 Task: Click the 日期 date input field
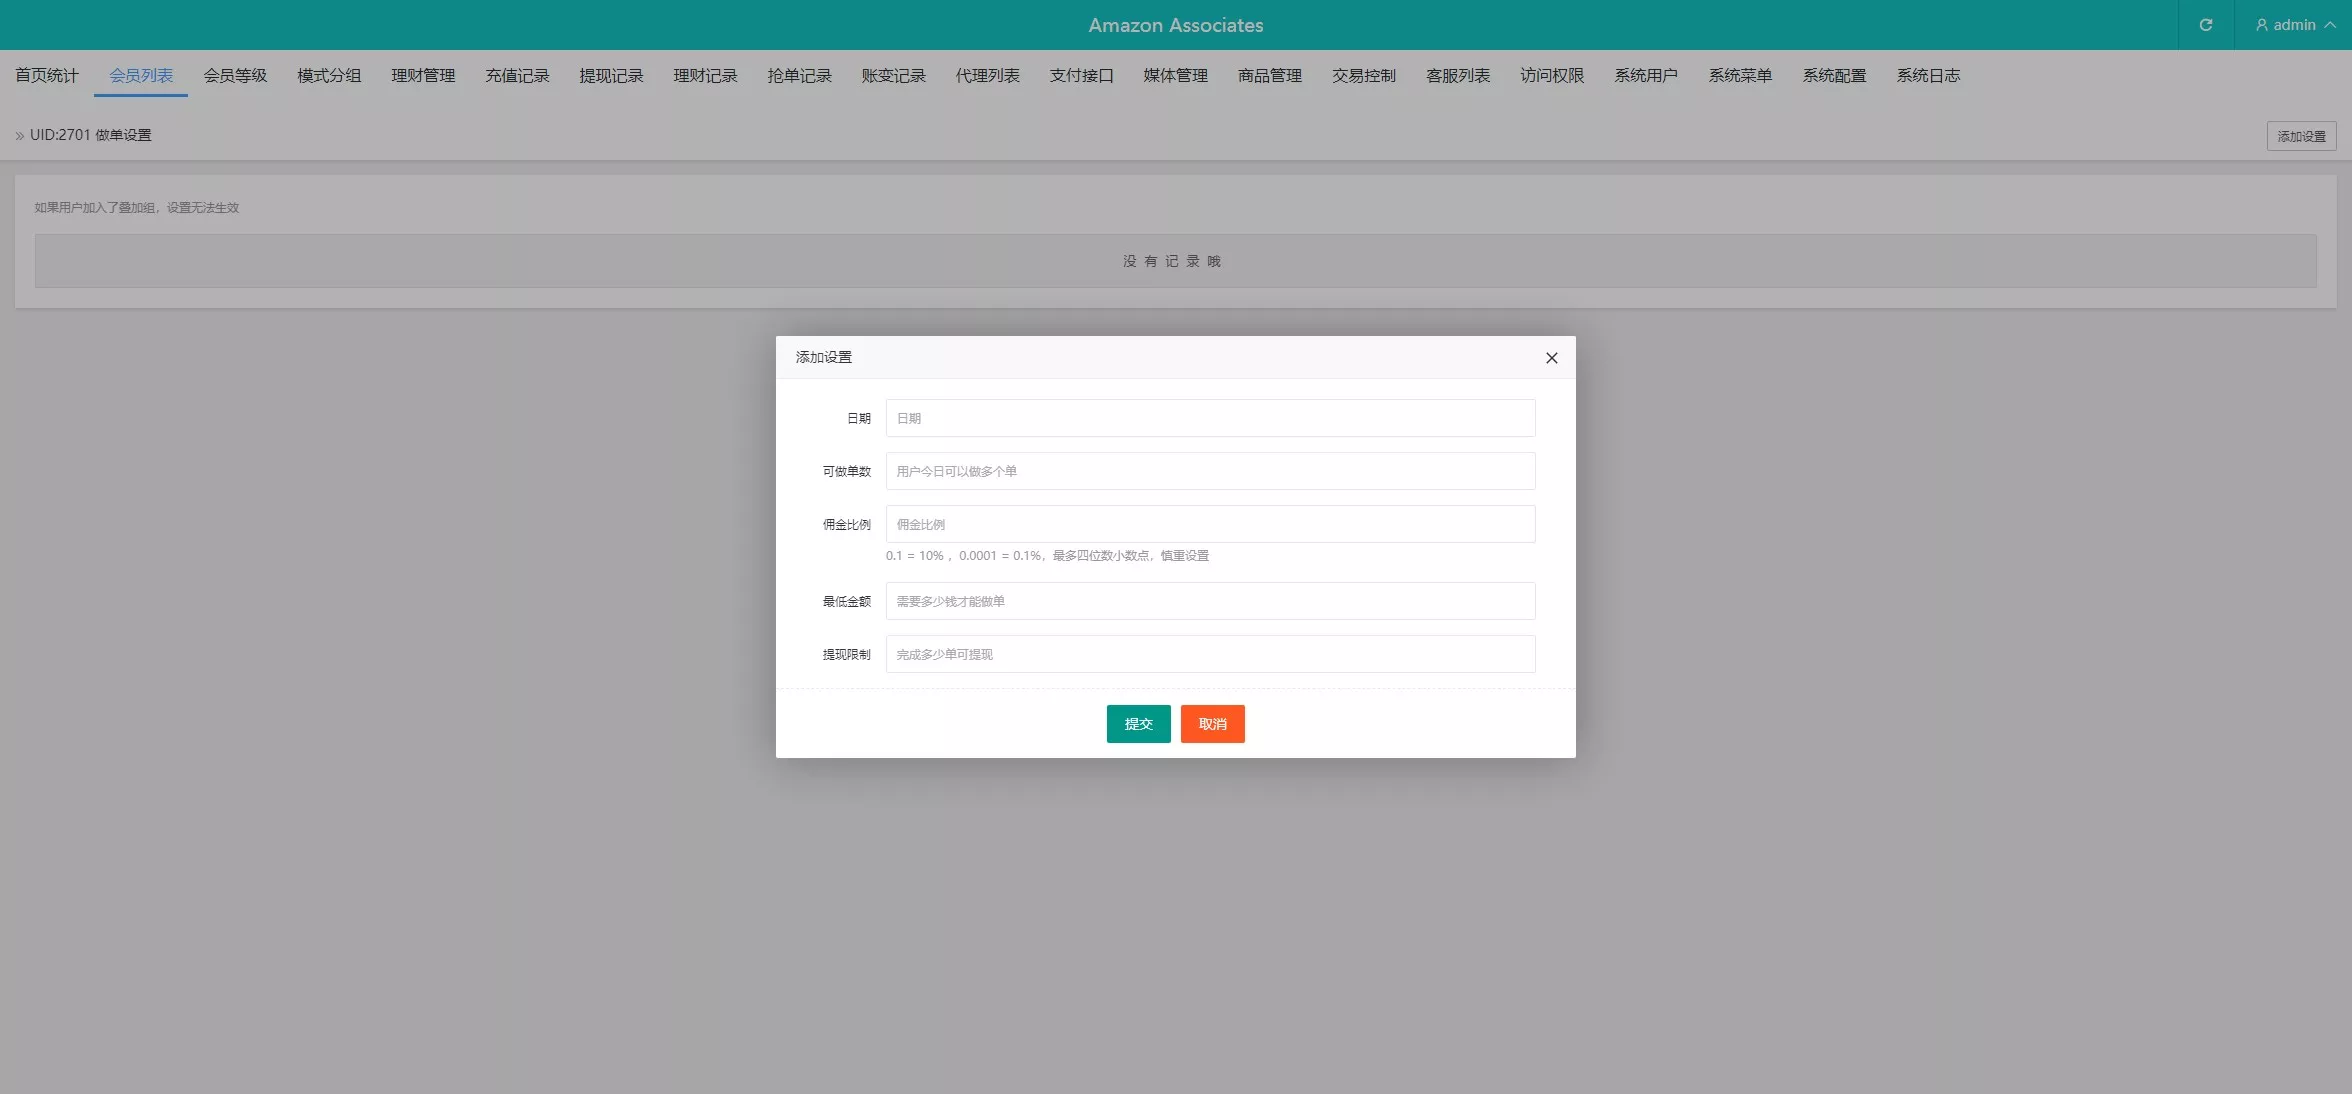(1210, 418)
